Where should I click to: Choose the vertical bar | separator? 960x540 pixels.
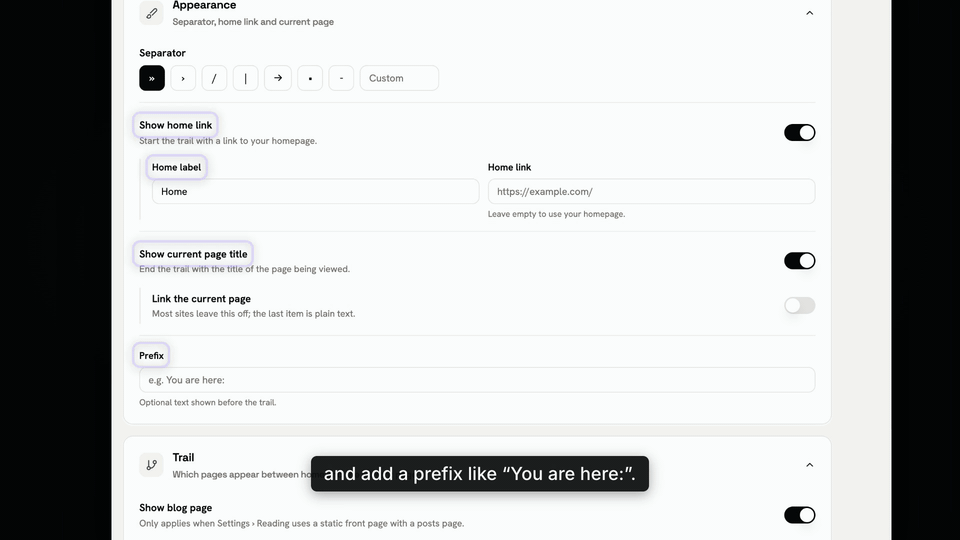coord(246,78)
